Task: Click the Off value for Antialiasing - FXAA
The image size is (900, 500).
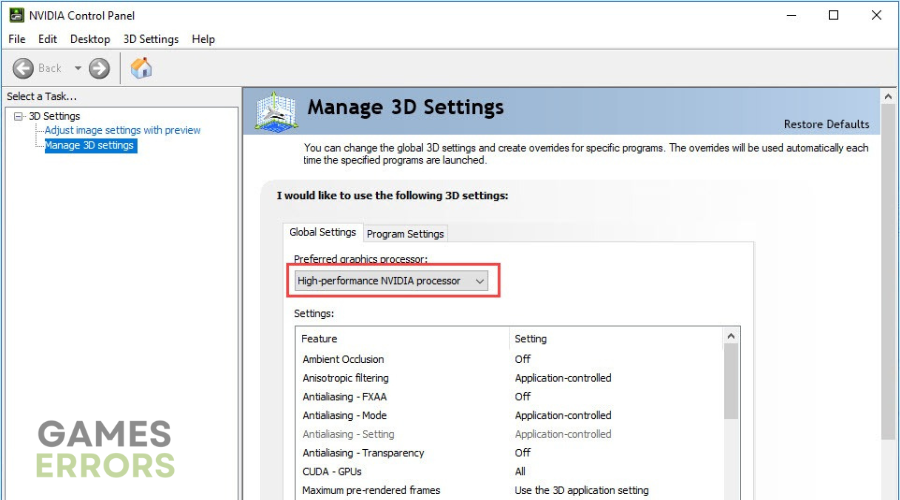Action: point(522,397)
